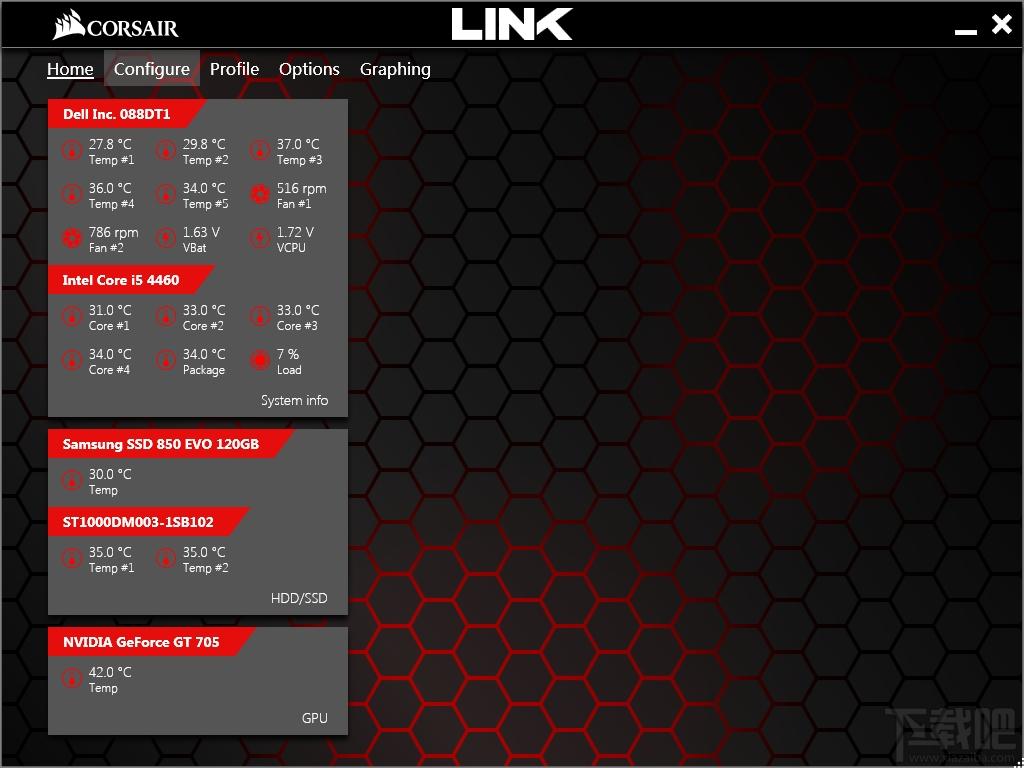1024x768 pixels.
Task: Select the 31.0 °C Core #1 reading
Action: (x=110, y=310)
